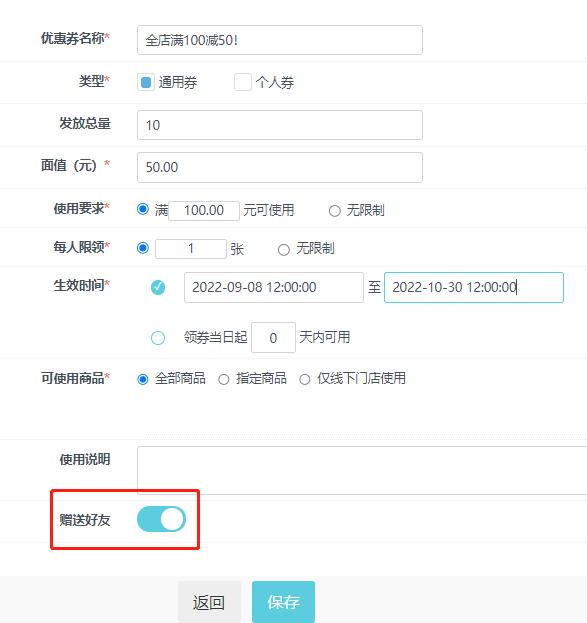Viewport: 587px width, 623px height.
Task: Select the 领券当日起 days option
Action: click(x=158, y=338)
